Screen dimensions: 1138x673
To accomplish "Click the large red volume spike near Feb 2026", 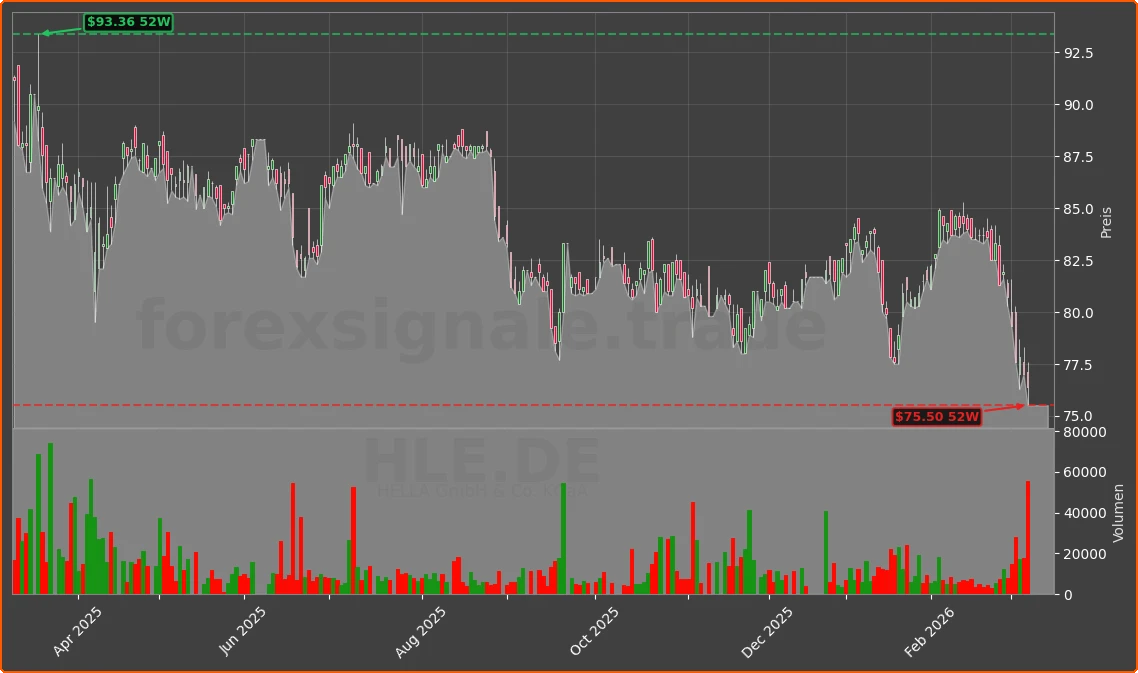I will coord(1029,535).
